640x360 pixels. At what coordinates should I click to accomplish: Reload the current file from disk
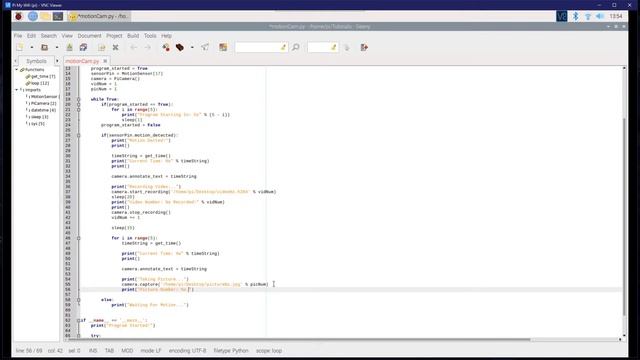tap(102, 47)
